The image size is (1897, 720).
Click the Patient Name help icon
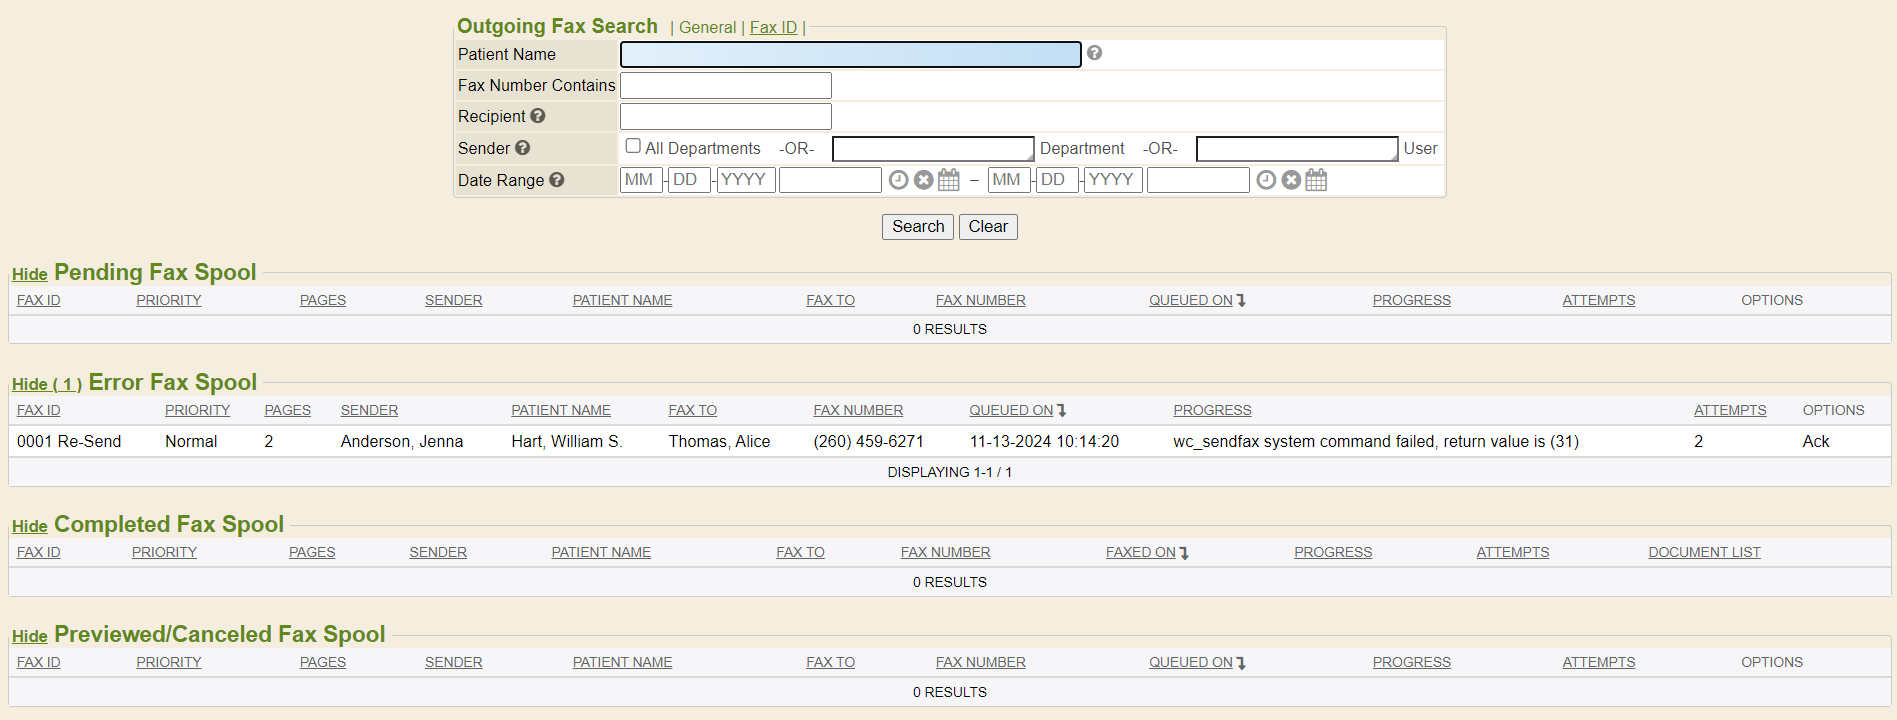tap(1094, 53)
